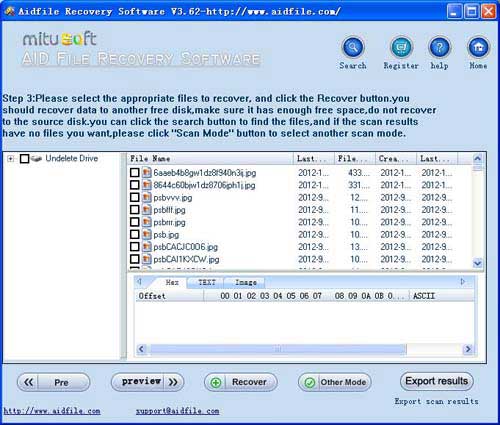Click file icon of 8644c60bjw1dz8706iph1j.jpg

tap(146, 185)
